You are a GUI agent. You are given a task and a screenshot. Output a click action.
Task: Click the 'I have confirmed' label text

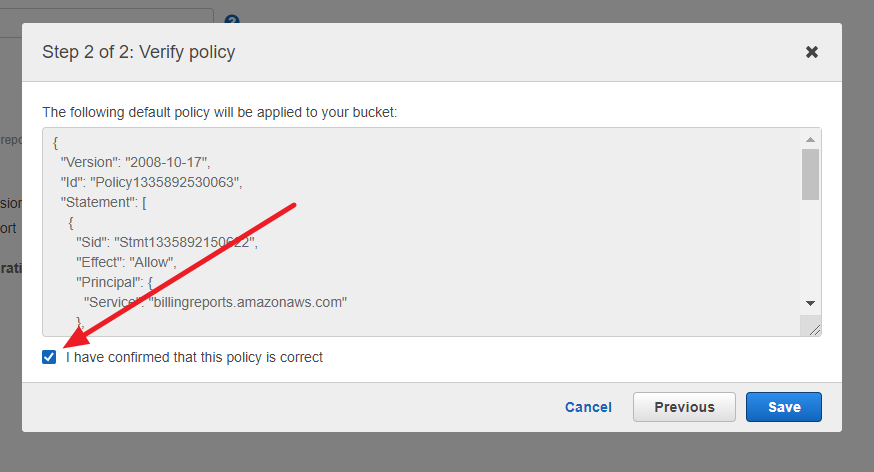click(x=194, y=357)
